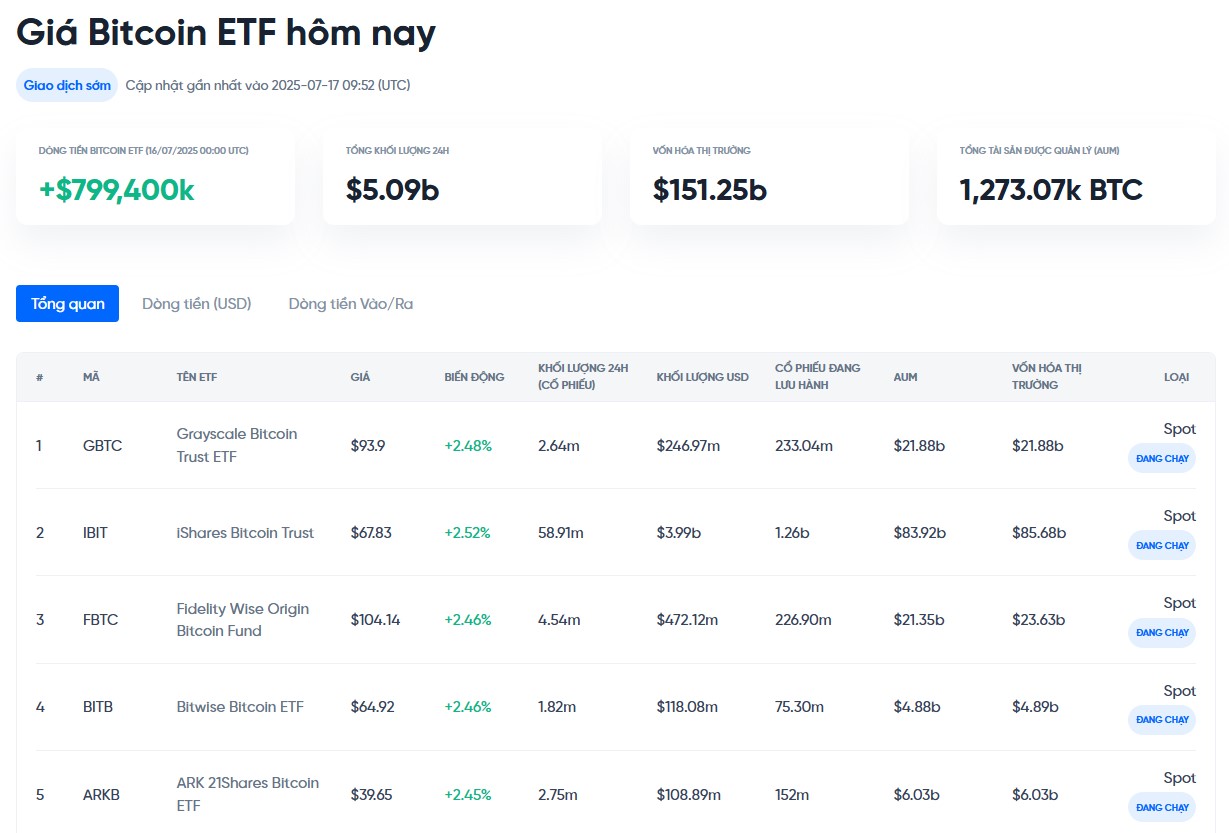Open Fidelity Wise Origin Bitcoin Fund link
The height and width of the screenshot is (833, 1229).
point(243,619)
